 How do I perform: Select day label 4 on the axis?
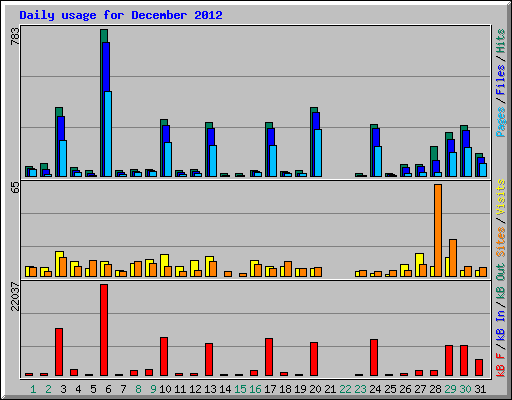click(x=78, y=389)
